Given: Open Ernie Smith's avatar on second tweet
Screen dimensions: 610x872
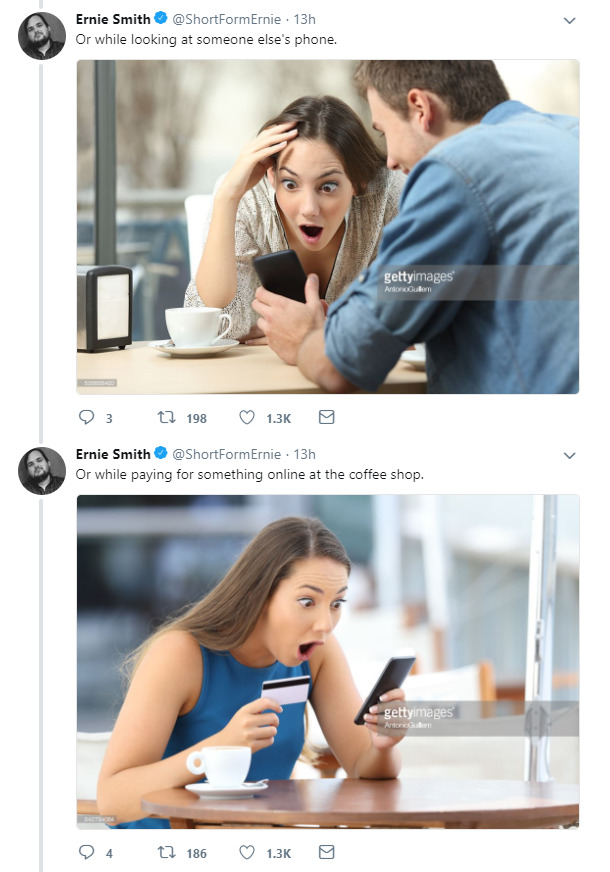Looking at the screenshot, I should [x=42, y=471].
